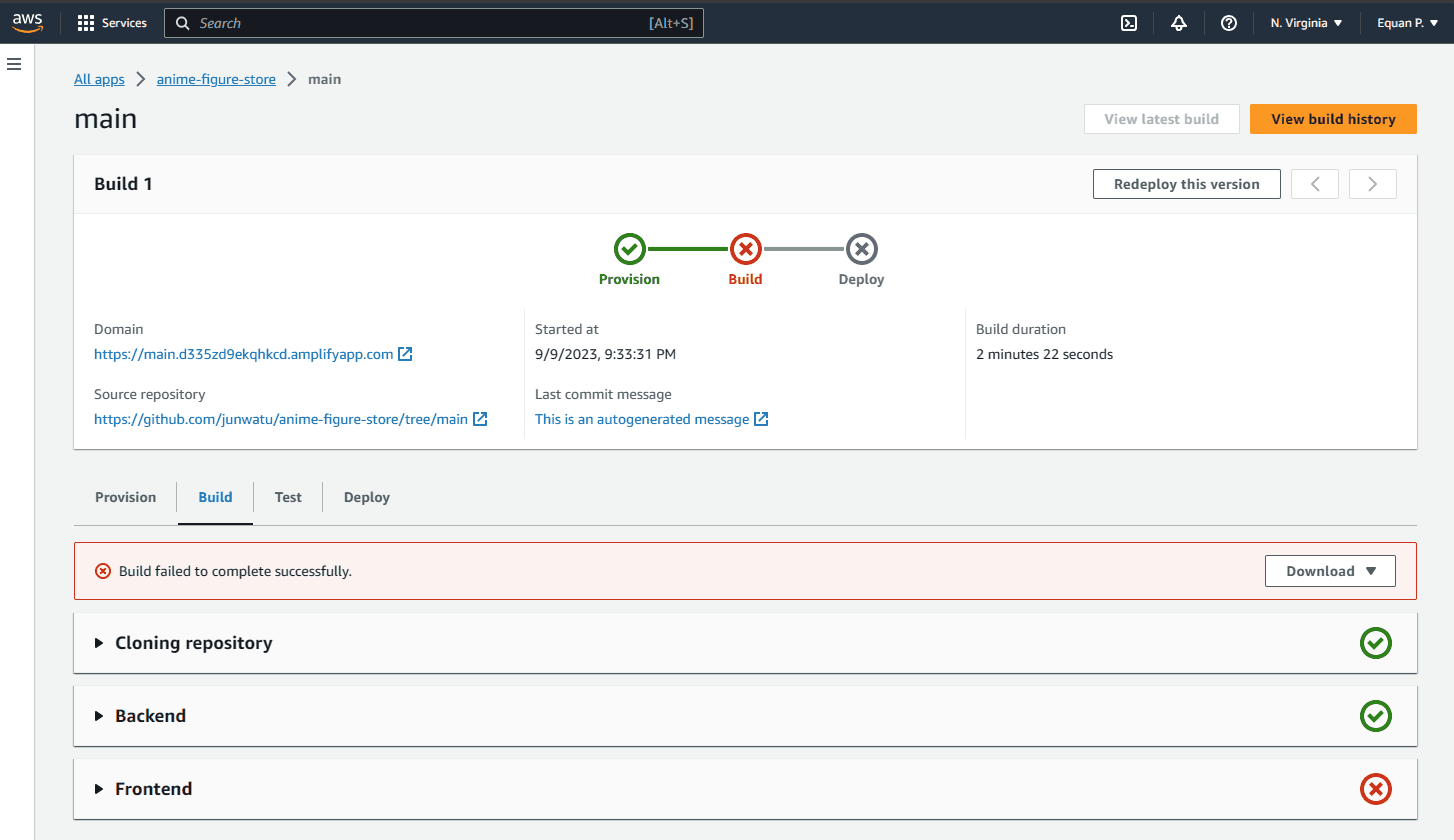The width and height of the screenshot is (1454, 840).
Task: Click View latest build button
Action: click(1162, 119)
